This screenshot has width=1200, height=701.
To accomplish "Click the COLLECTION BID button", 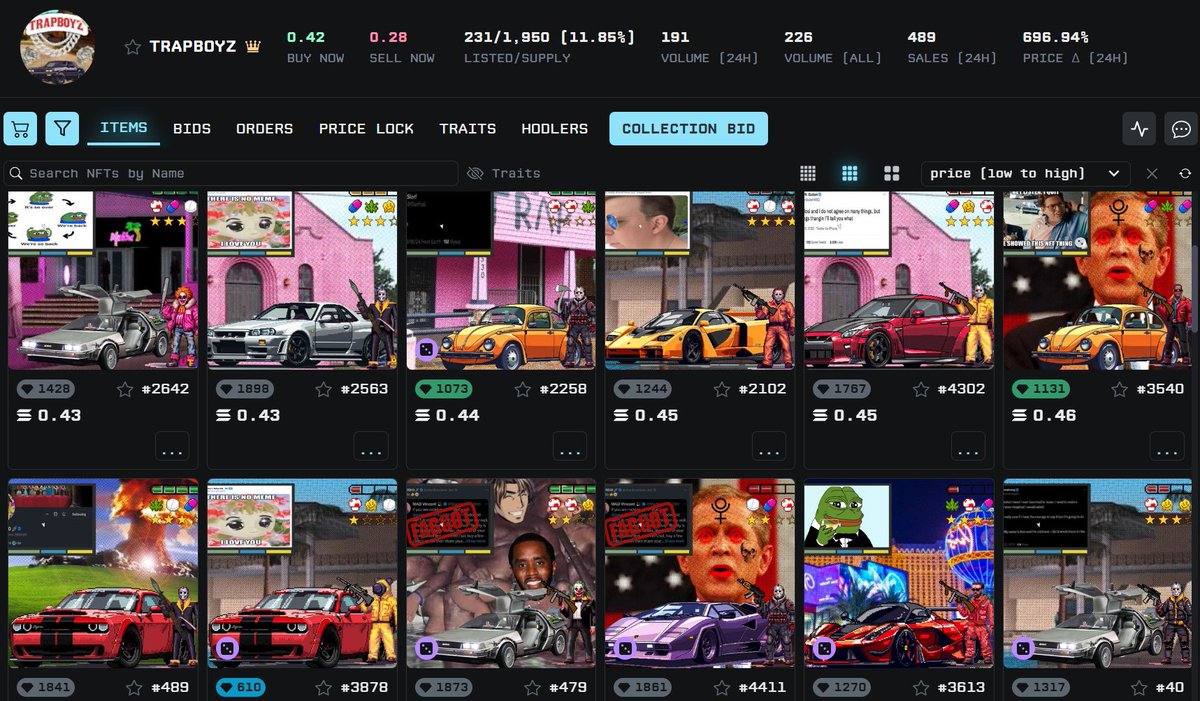I will 689,129.
